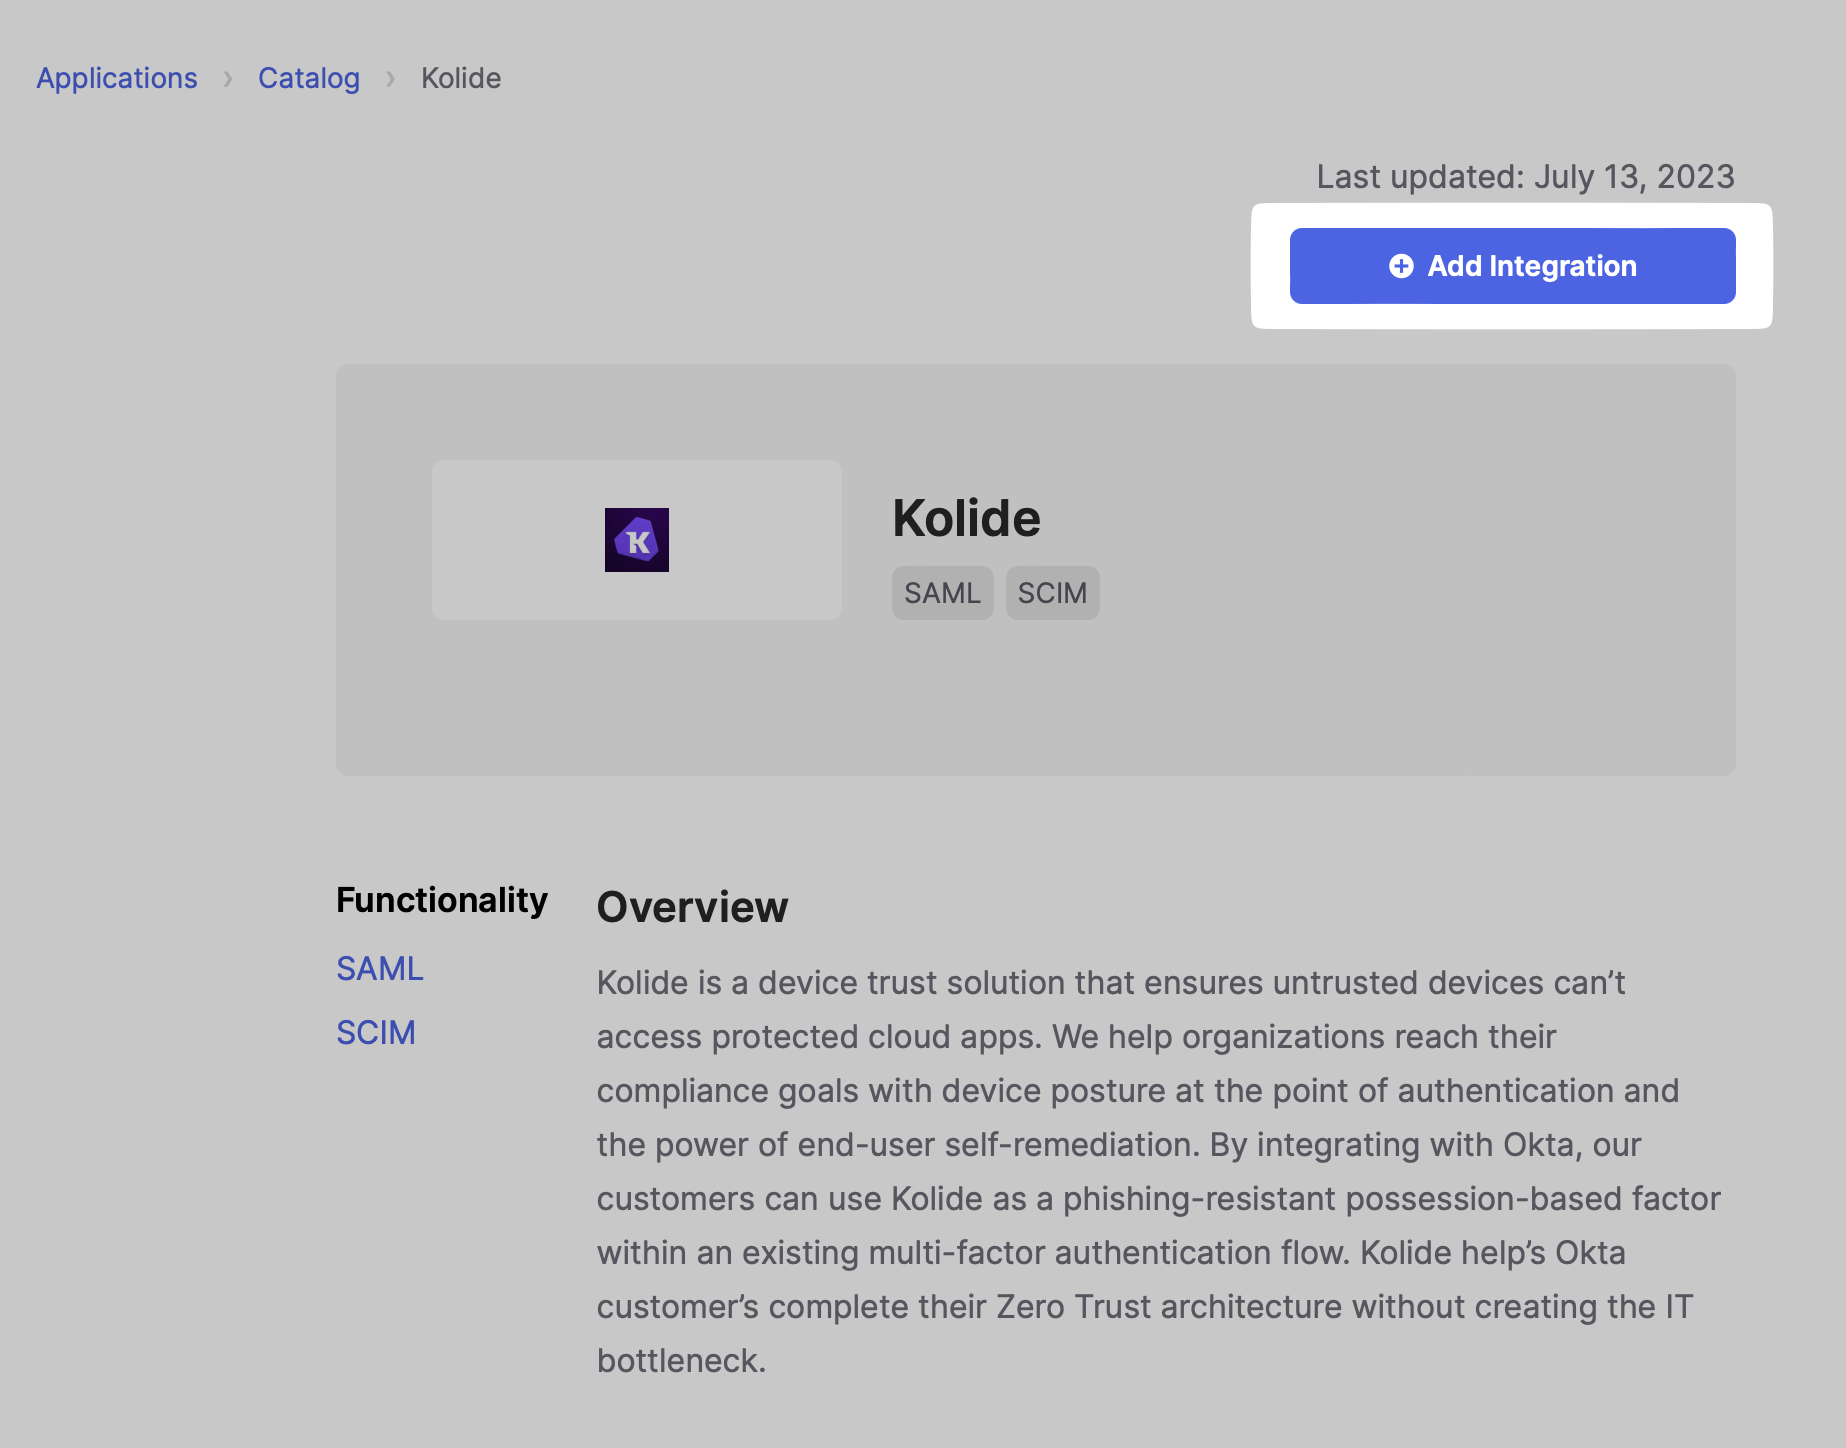This screenshot has width=1846, height=1448.
Task: Click the chevron after Catalog breadcrumb
Action: pos(391,78)
